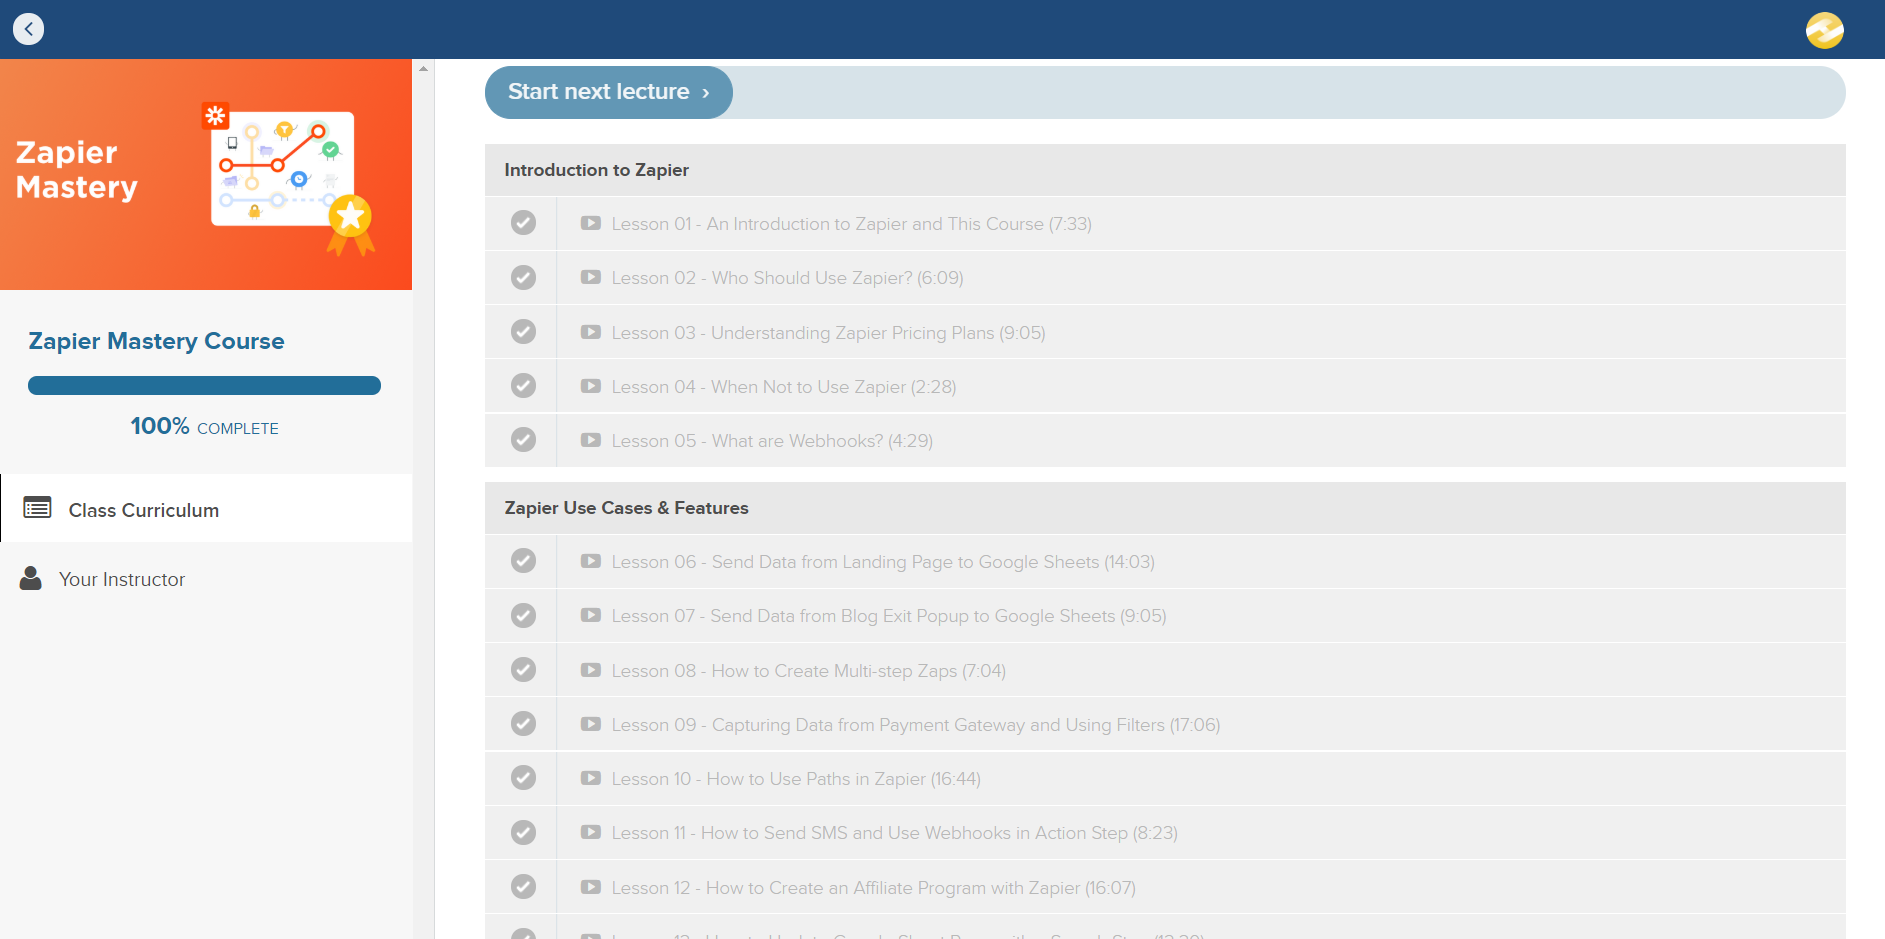The width and height of the screenshot is (1885, 939).
Task: Click the completed checkmark for Lesson 12
Action: (523, 886)
